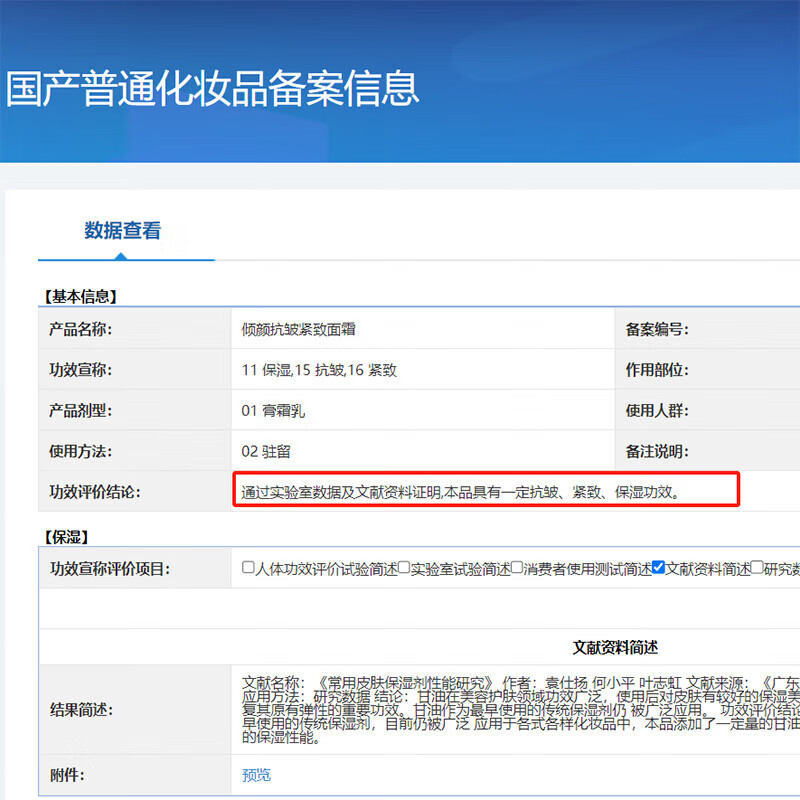Uncheck the 文献资料简述 checkbox
This screenshot has width=800, height=800.
[658, 567]
